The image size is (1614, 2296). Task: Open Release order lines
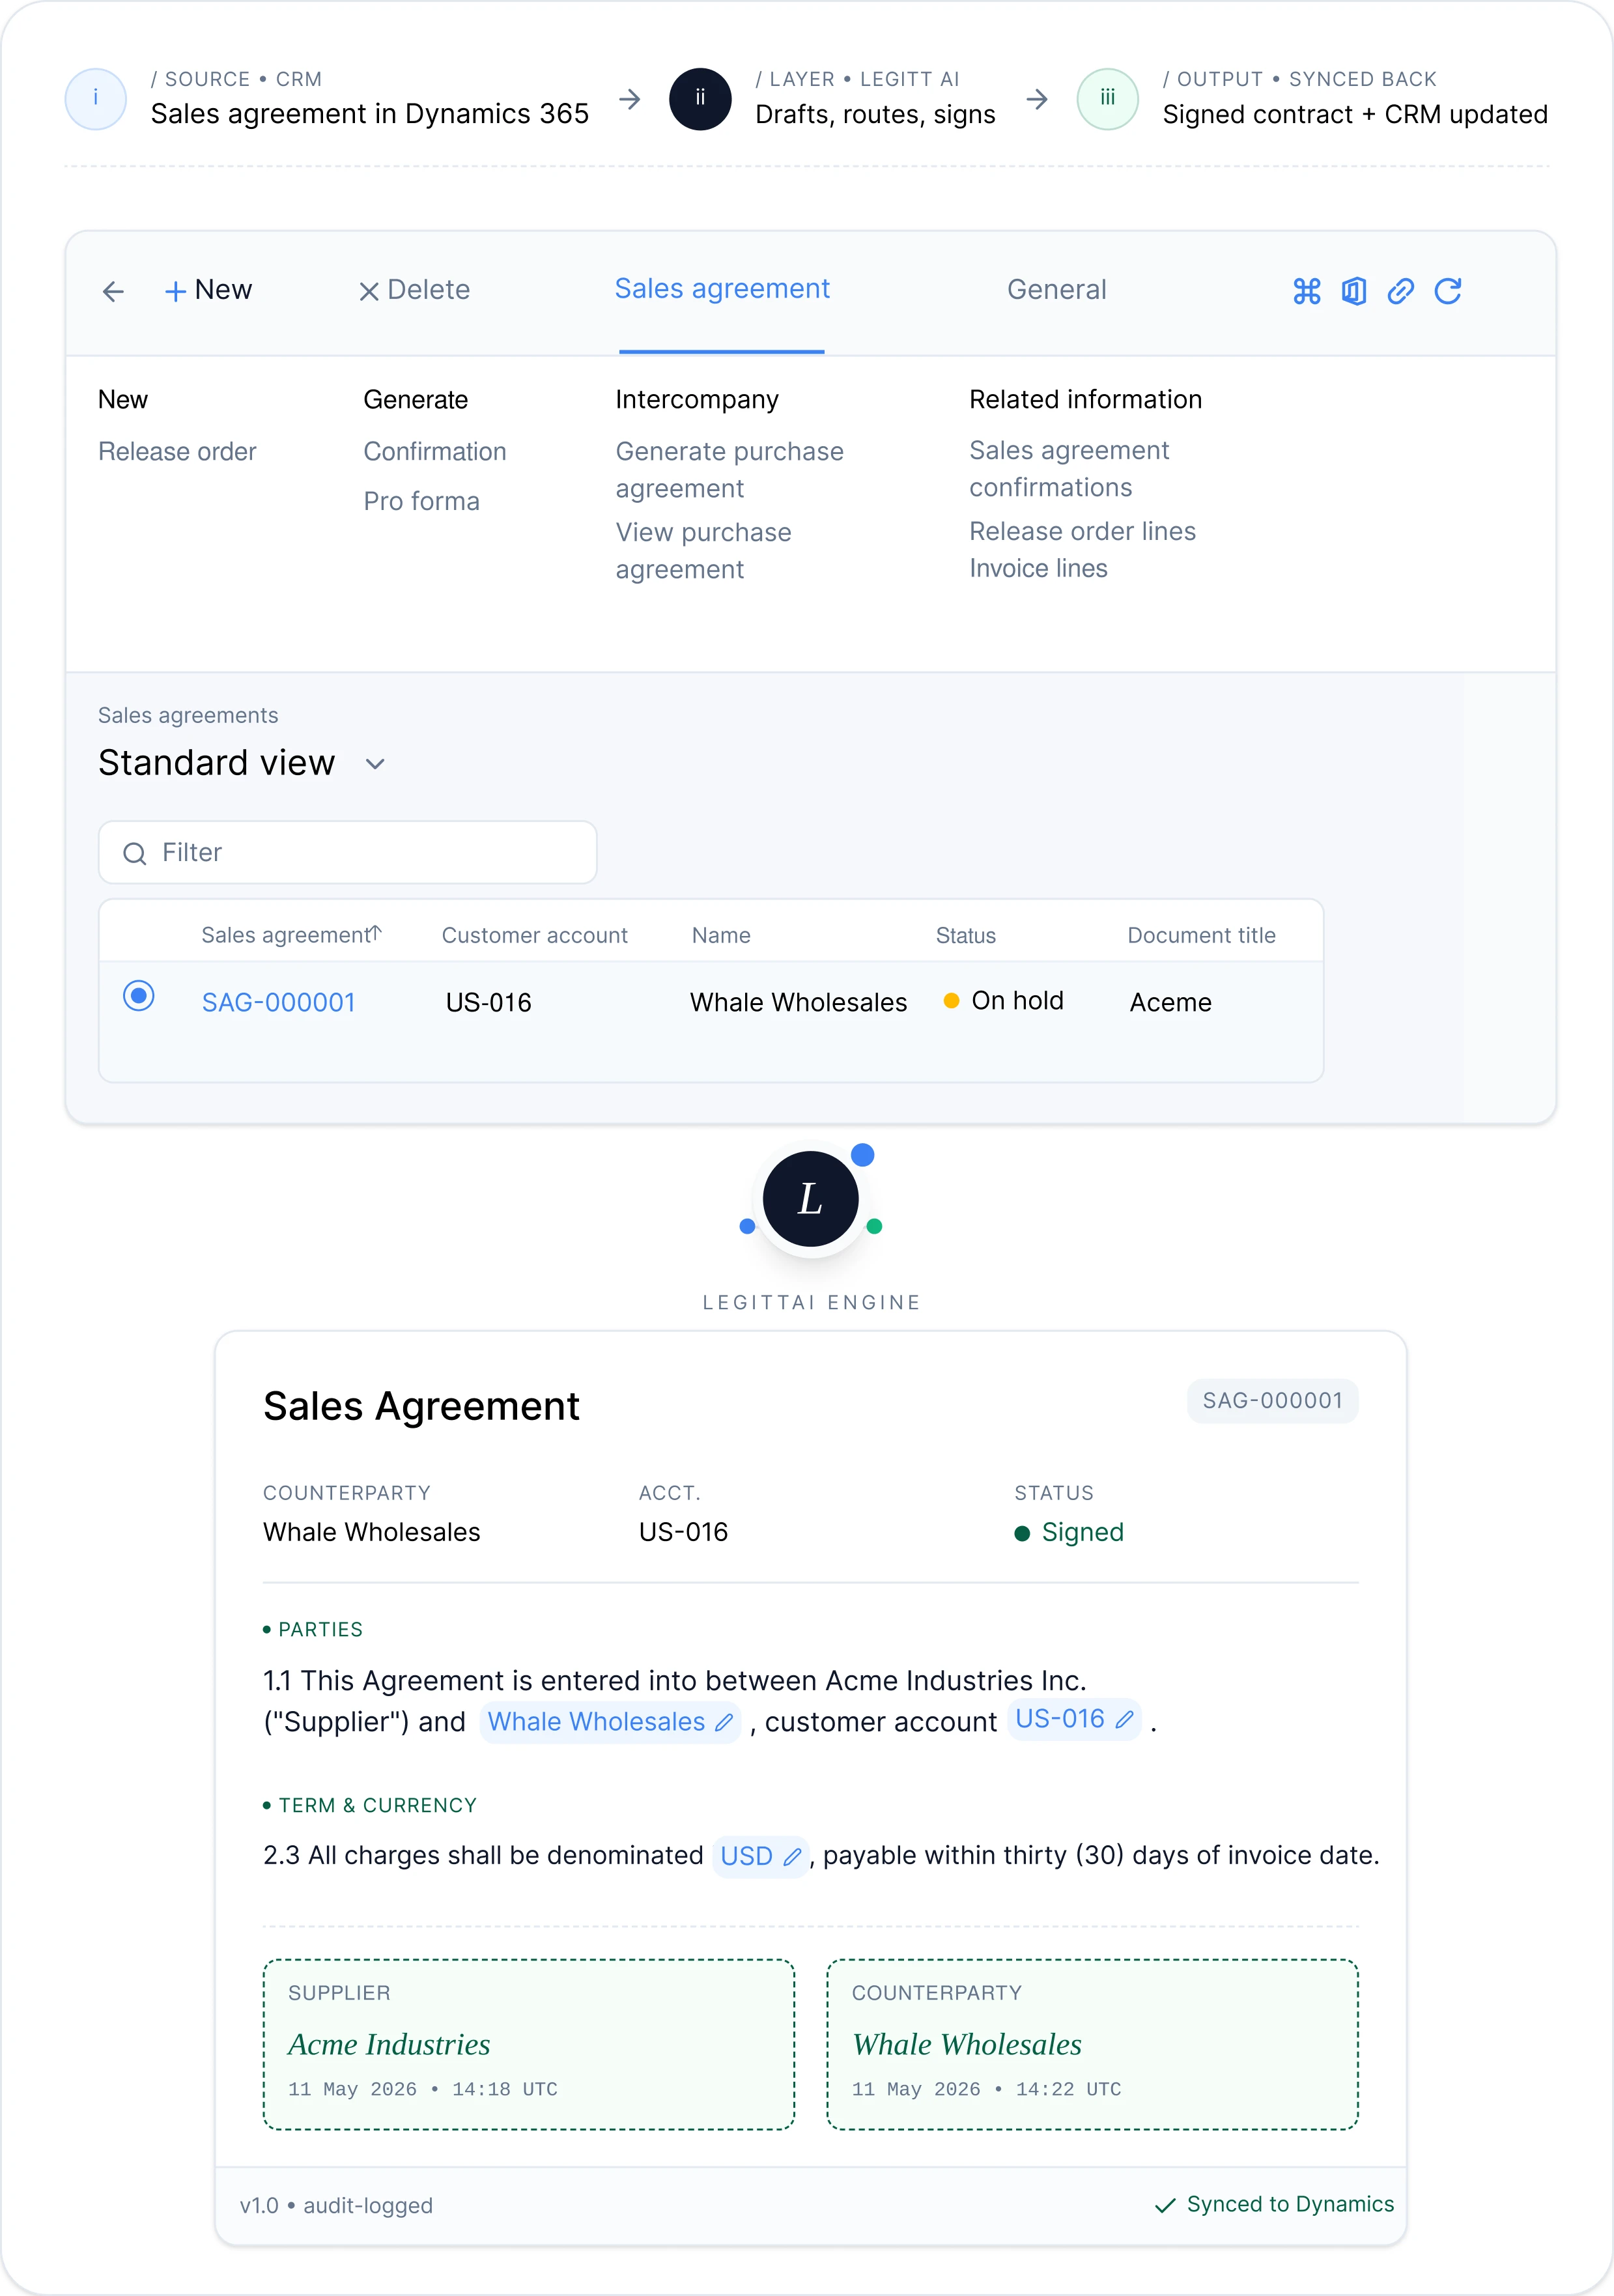pos(1082,531)
